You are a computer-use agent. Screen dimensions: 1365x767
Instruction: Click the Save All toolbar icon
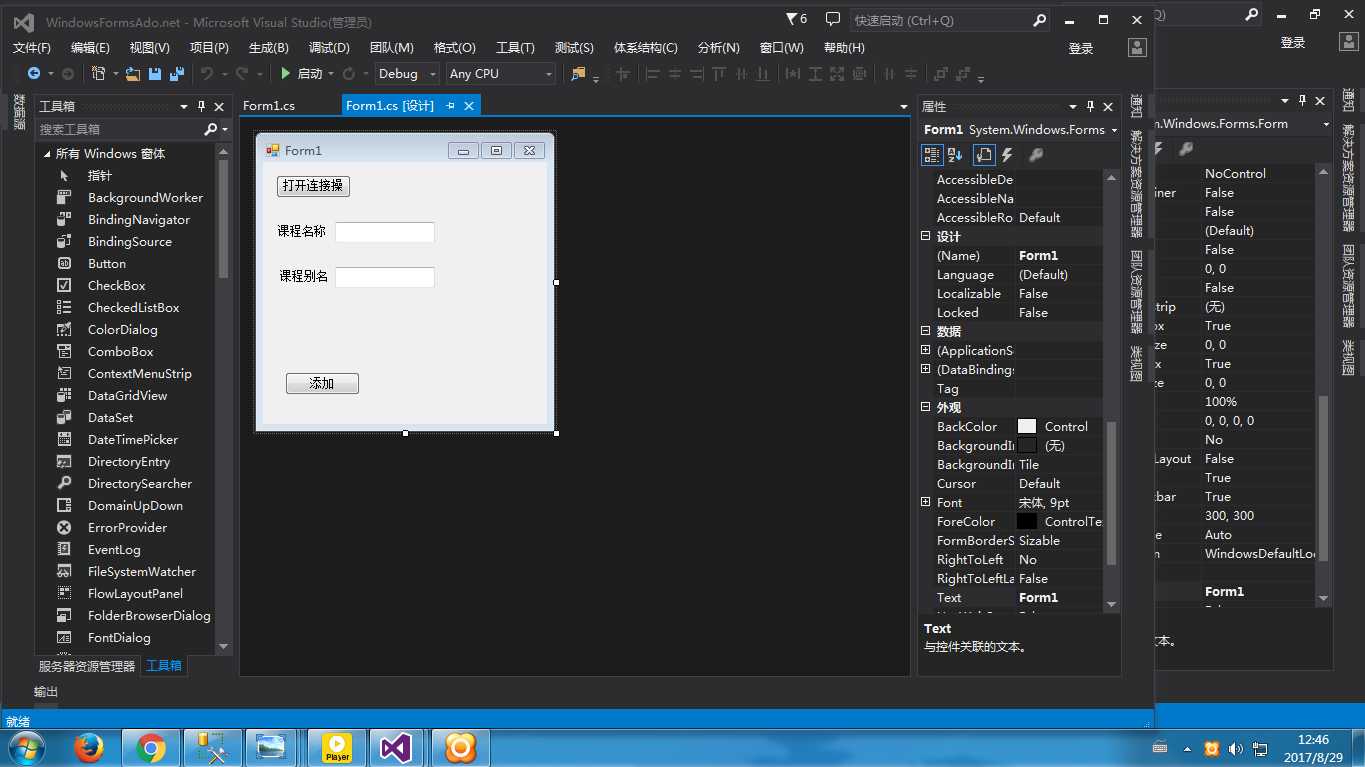coord(177,74)
